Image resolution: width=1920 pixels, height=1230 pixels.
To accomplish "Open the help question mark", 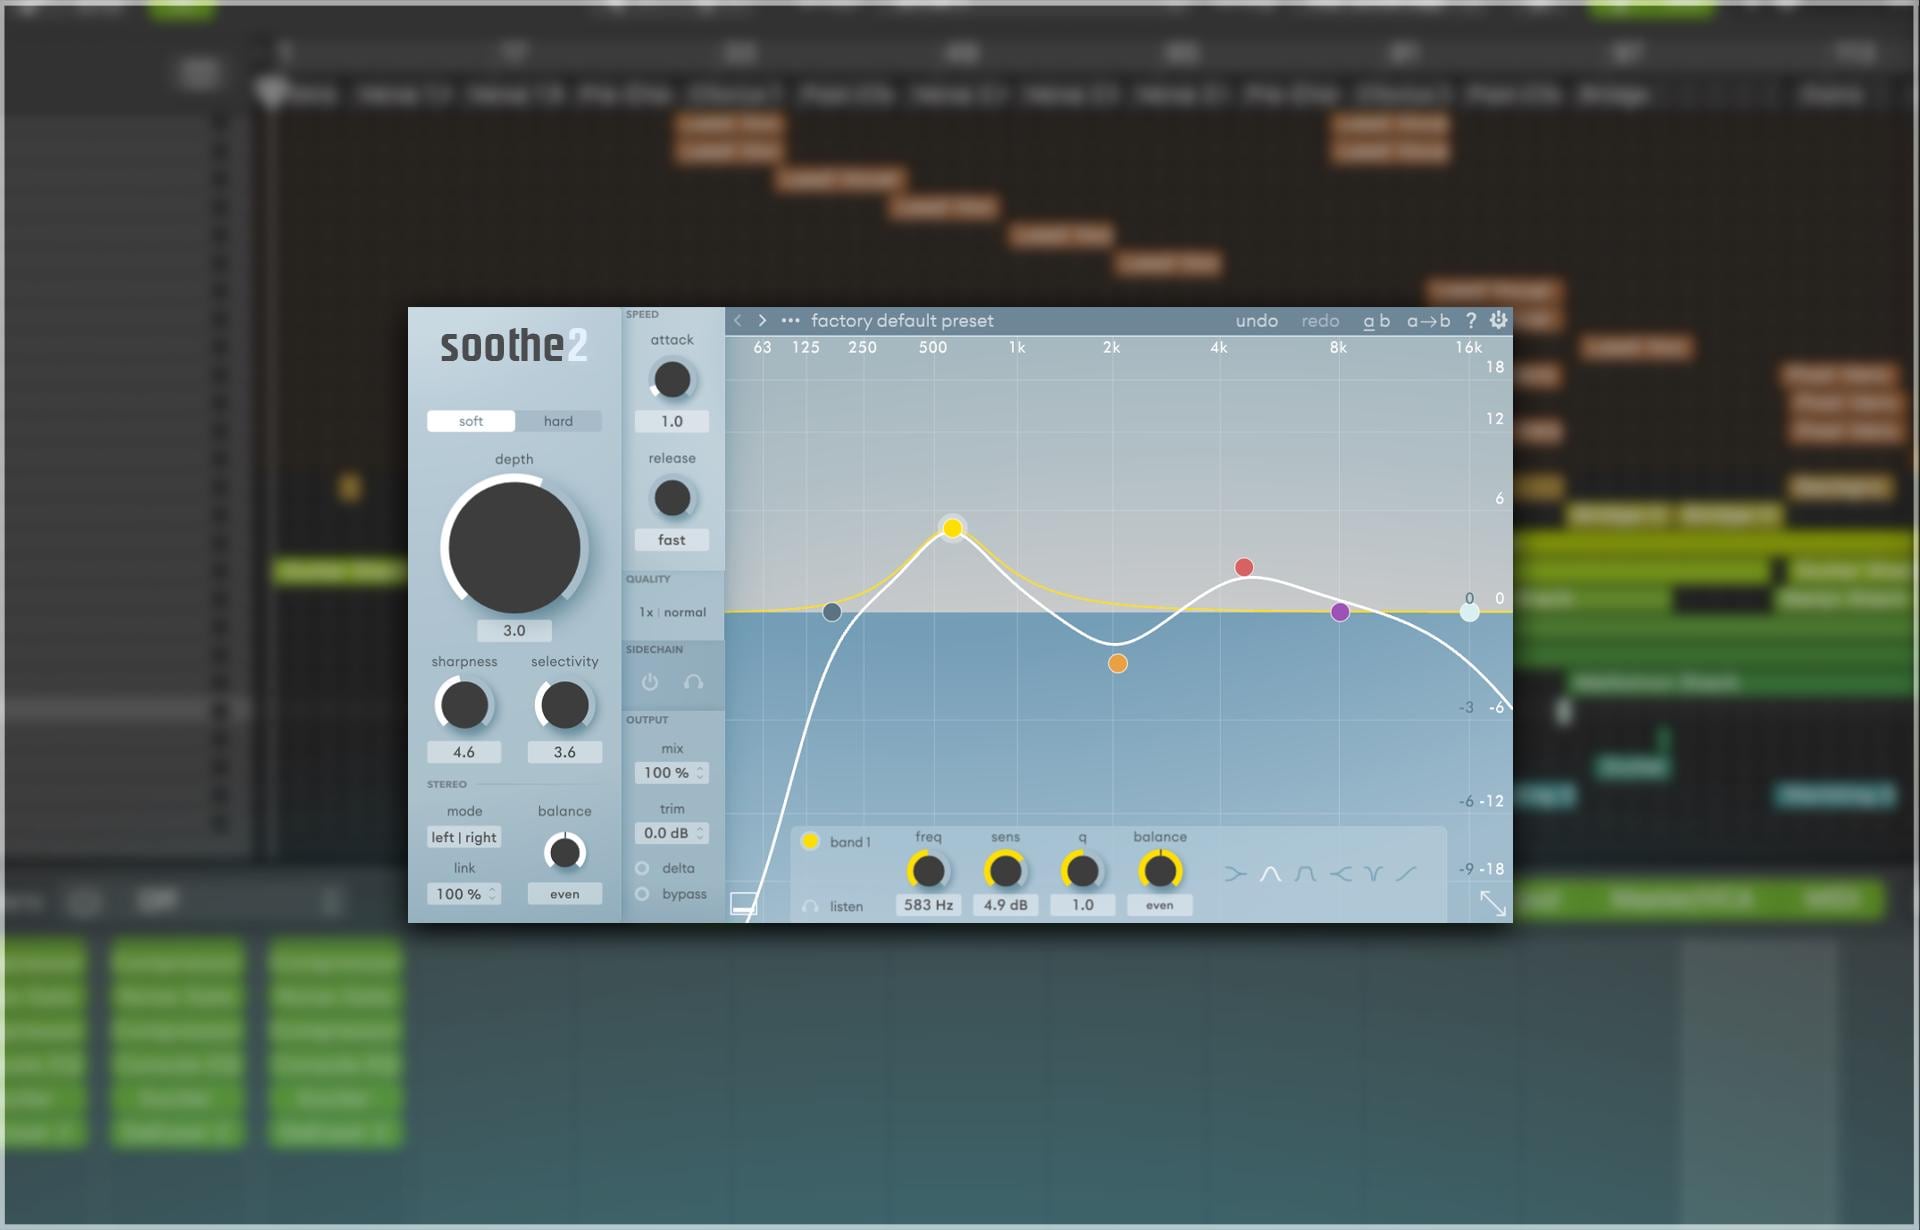I will pyautogui.click(x=1470, y=321).
